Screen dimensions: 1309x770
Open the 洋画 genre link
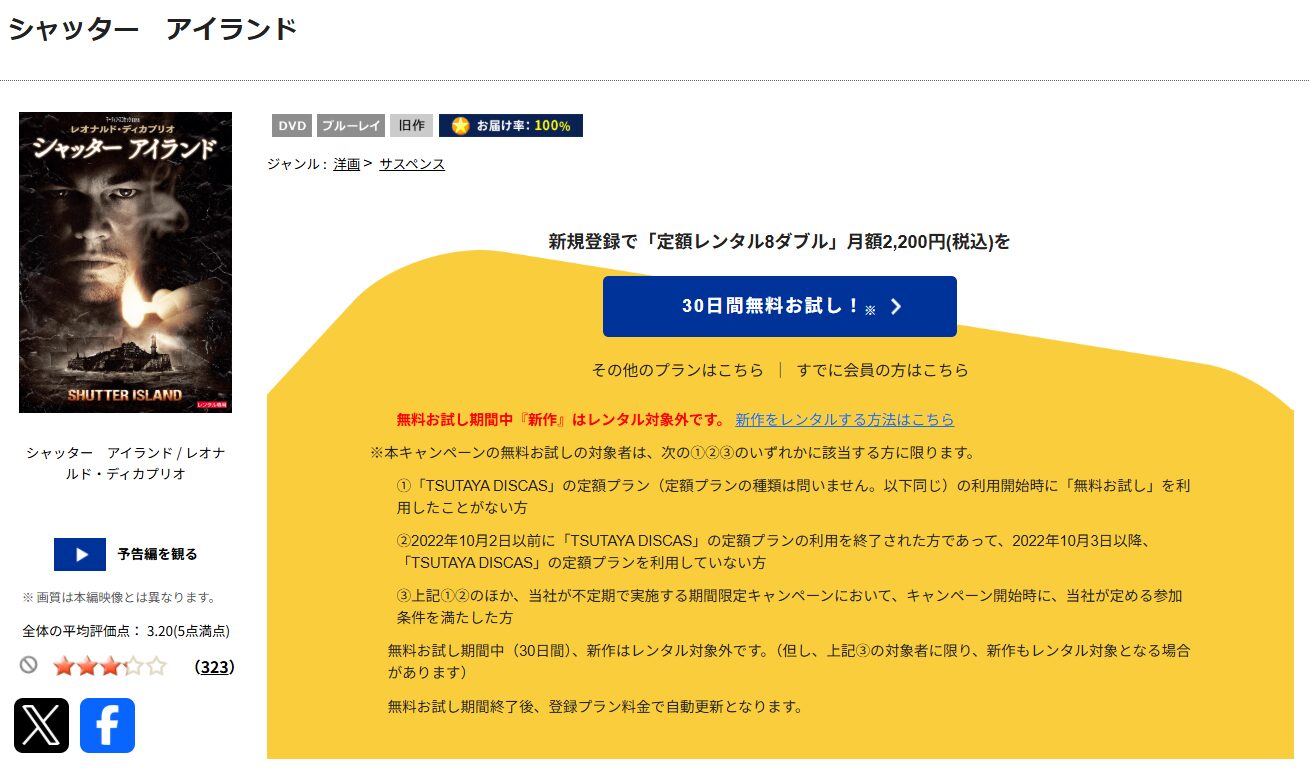[346, 164]
